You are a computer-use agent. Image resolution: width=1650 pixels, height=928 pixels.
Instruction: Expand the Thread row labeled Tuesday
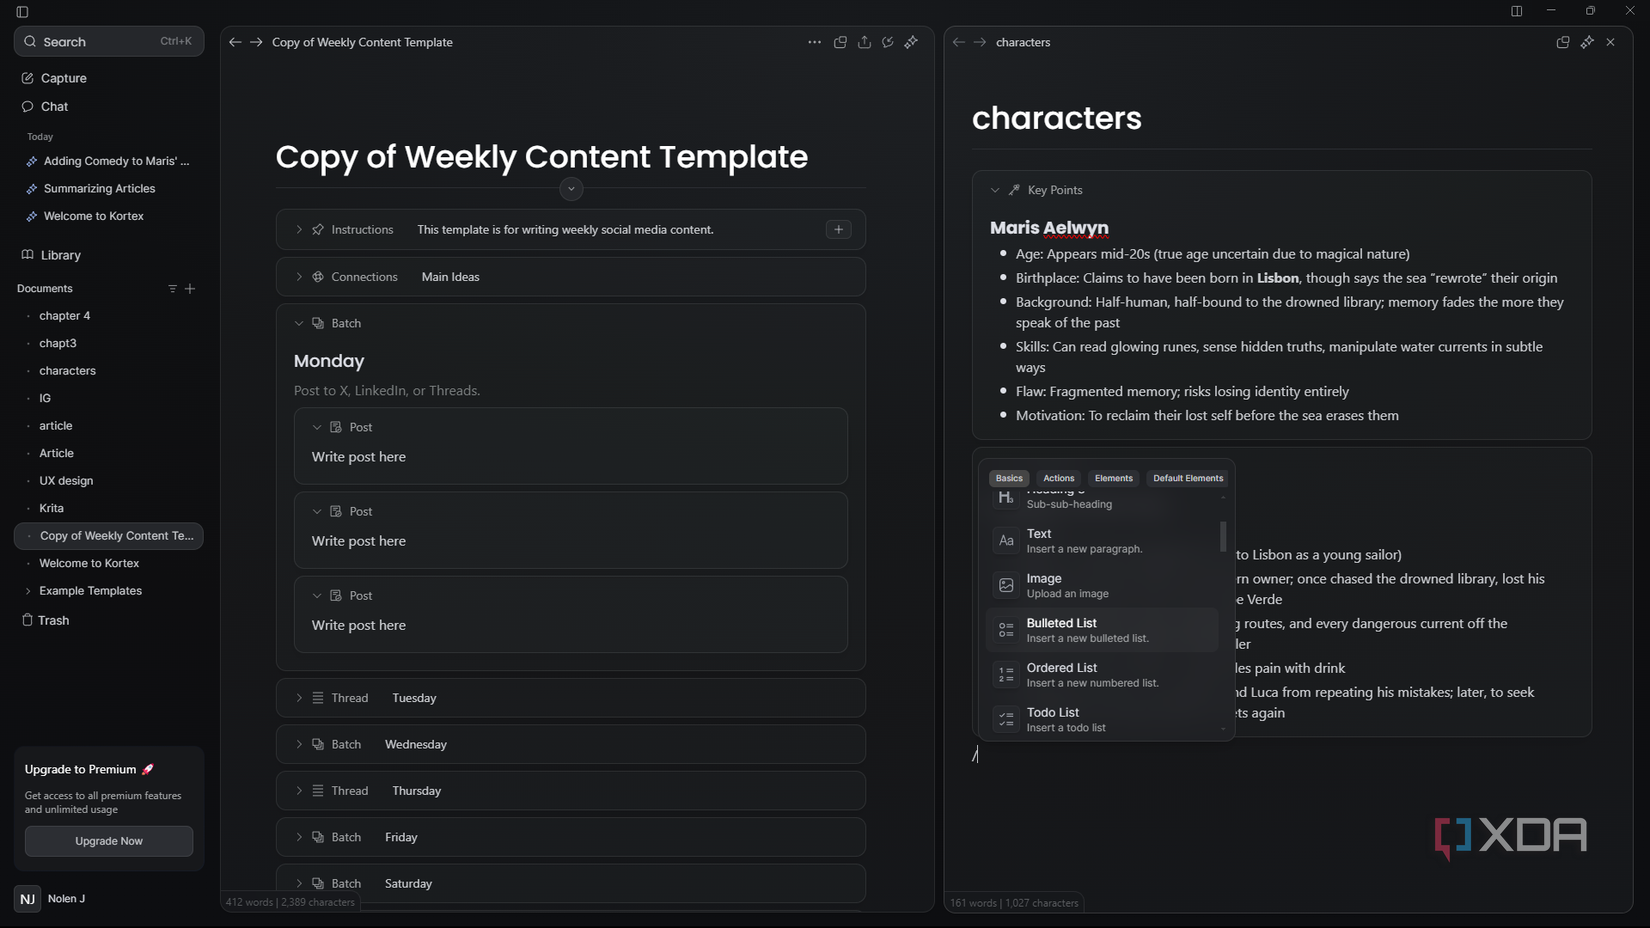point(297,698)
